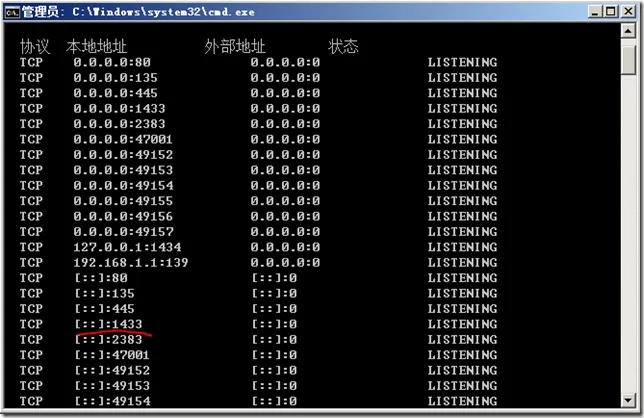The height and width of the screenshot is (418, 644).
Task: Select IPv6 local address [::]:80
Action: point(101,278)
